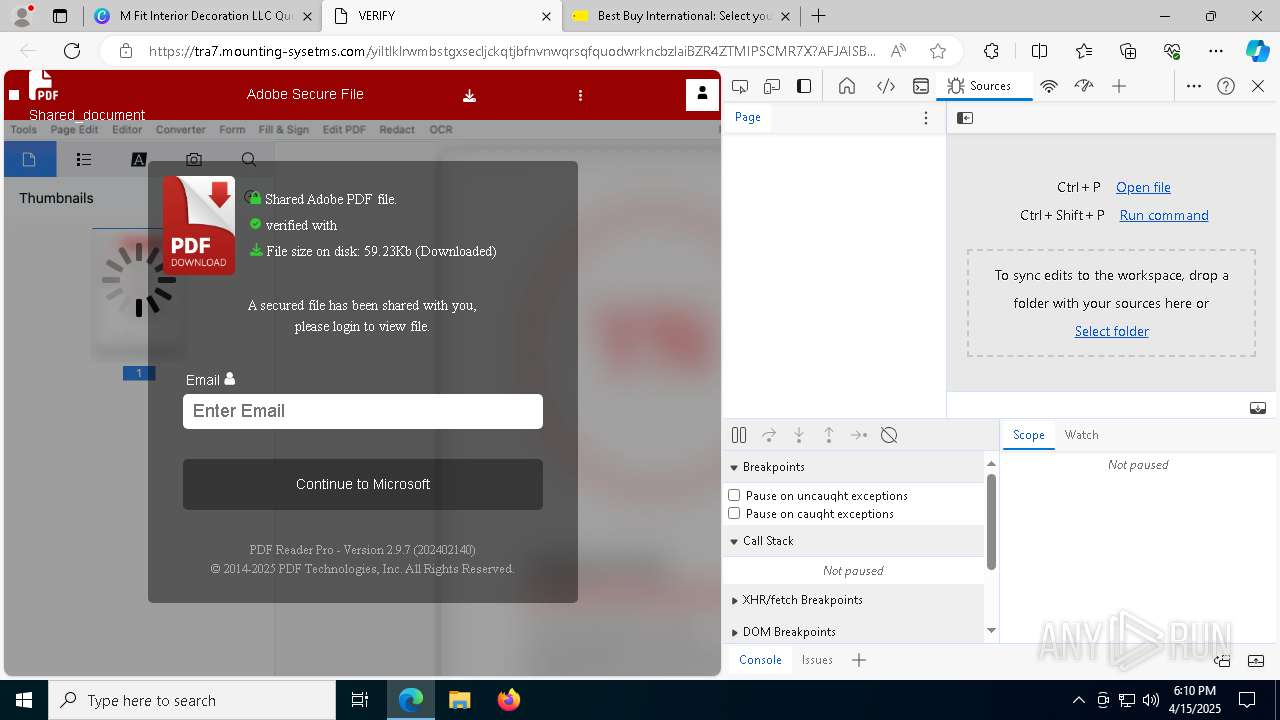This screenshot has height=720, width=1280.
Task: Enable Pause on caught exceptions
Action: 734,513
